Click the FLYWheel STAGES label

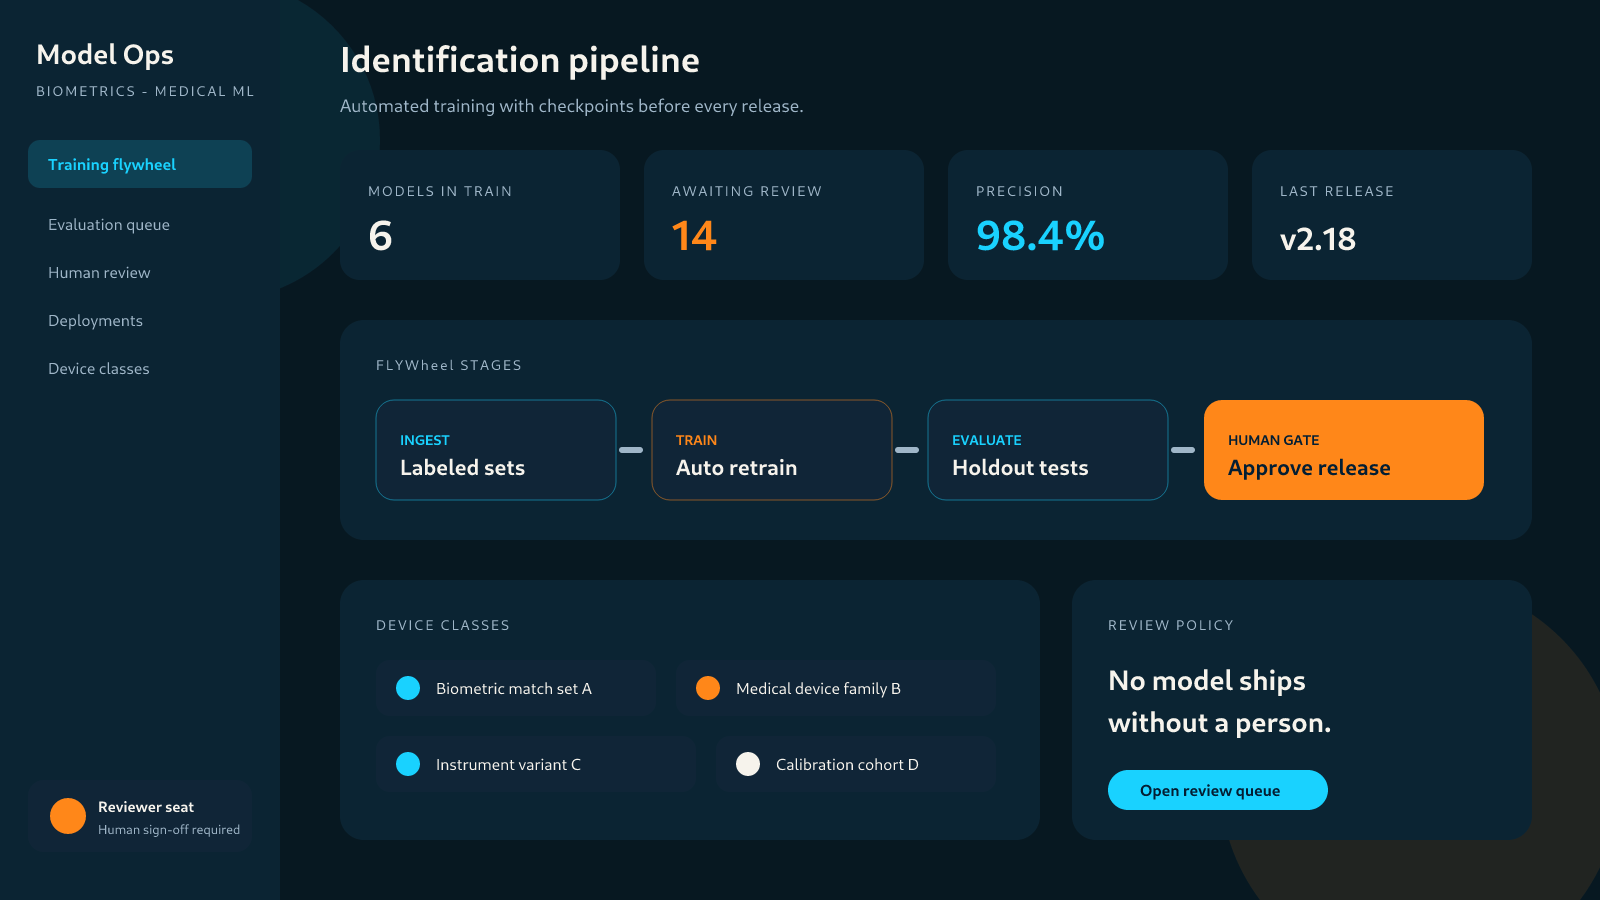[x=449, y=365]
